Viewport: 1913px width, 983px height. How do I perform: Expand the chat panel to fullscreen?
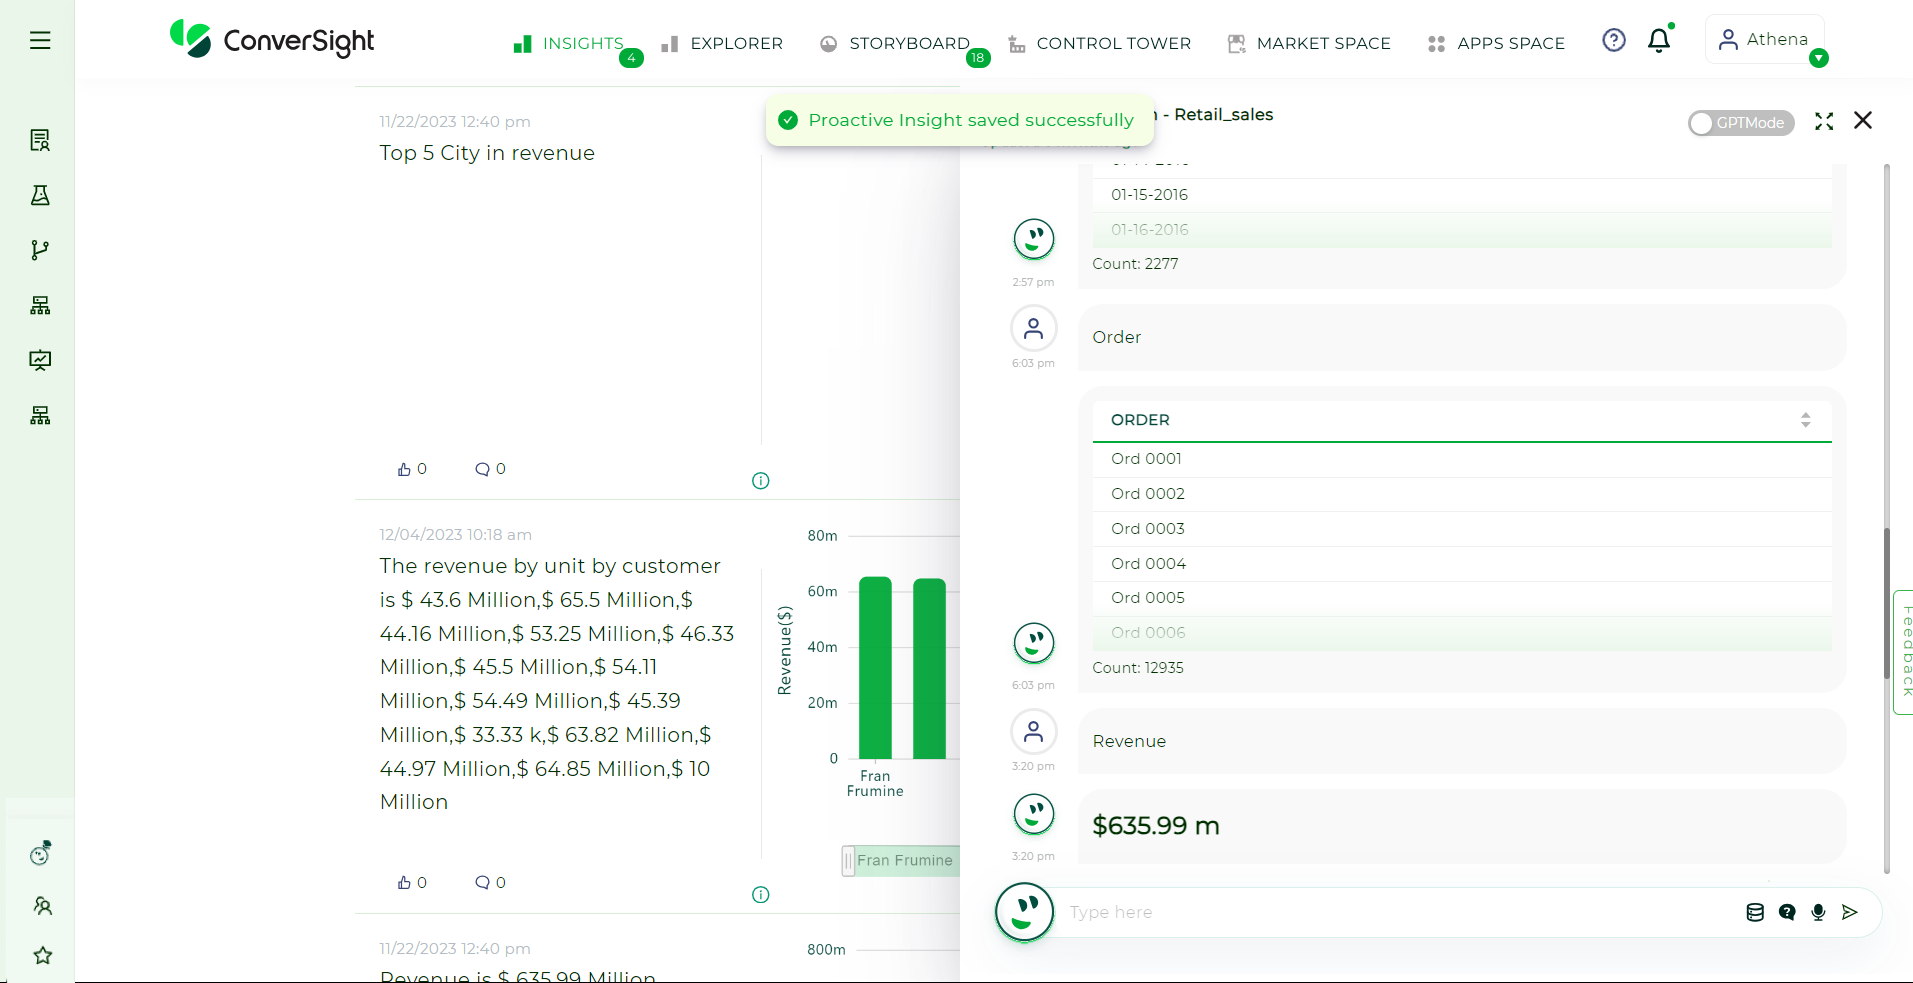tap(1824, 121)
